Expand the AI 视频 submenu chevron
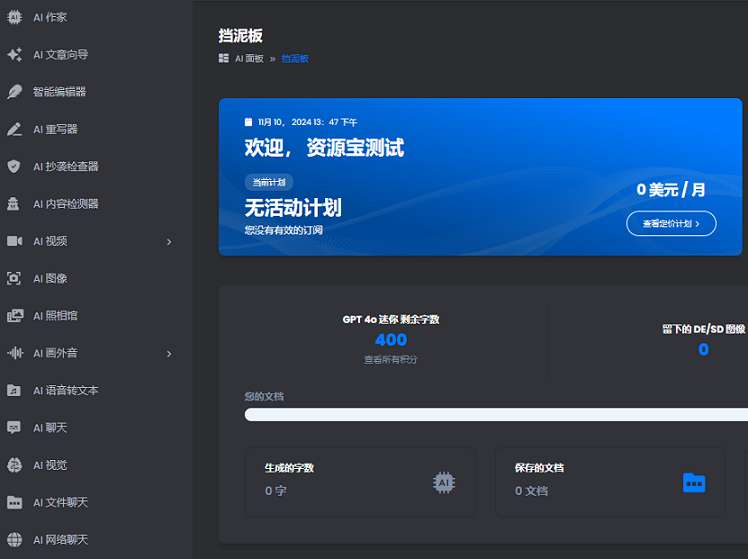748x559 pixels. (169, 241)
